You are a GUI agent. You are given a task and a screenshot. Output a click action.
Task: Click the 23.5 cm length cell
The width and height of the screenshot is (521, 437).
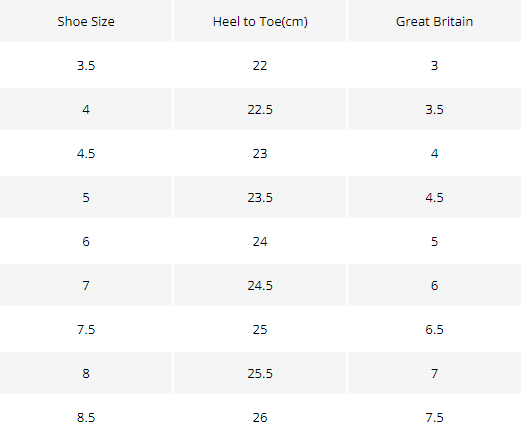click(x=260, y=197)
